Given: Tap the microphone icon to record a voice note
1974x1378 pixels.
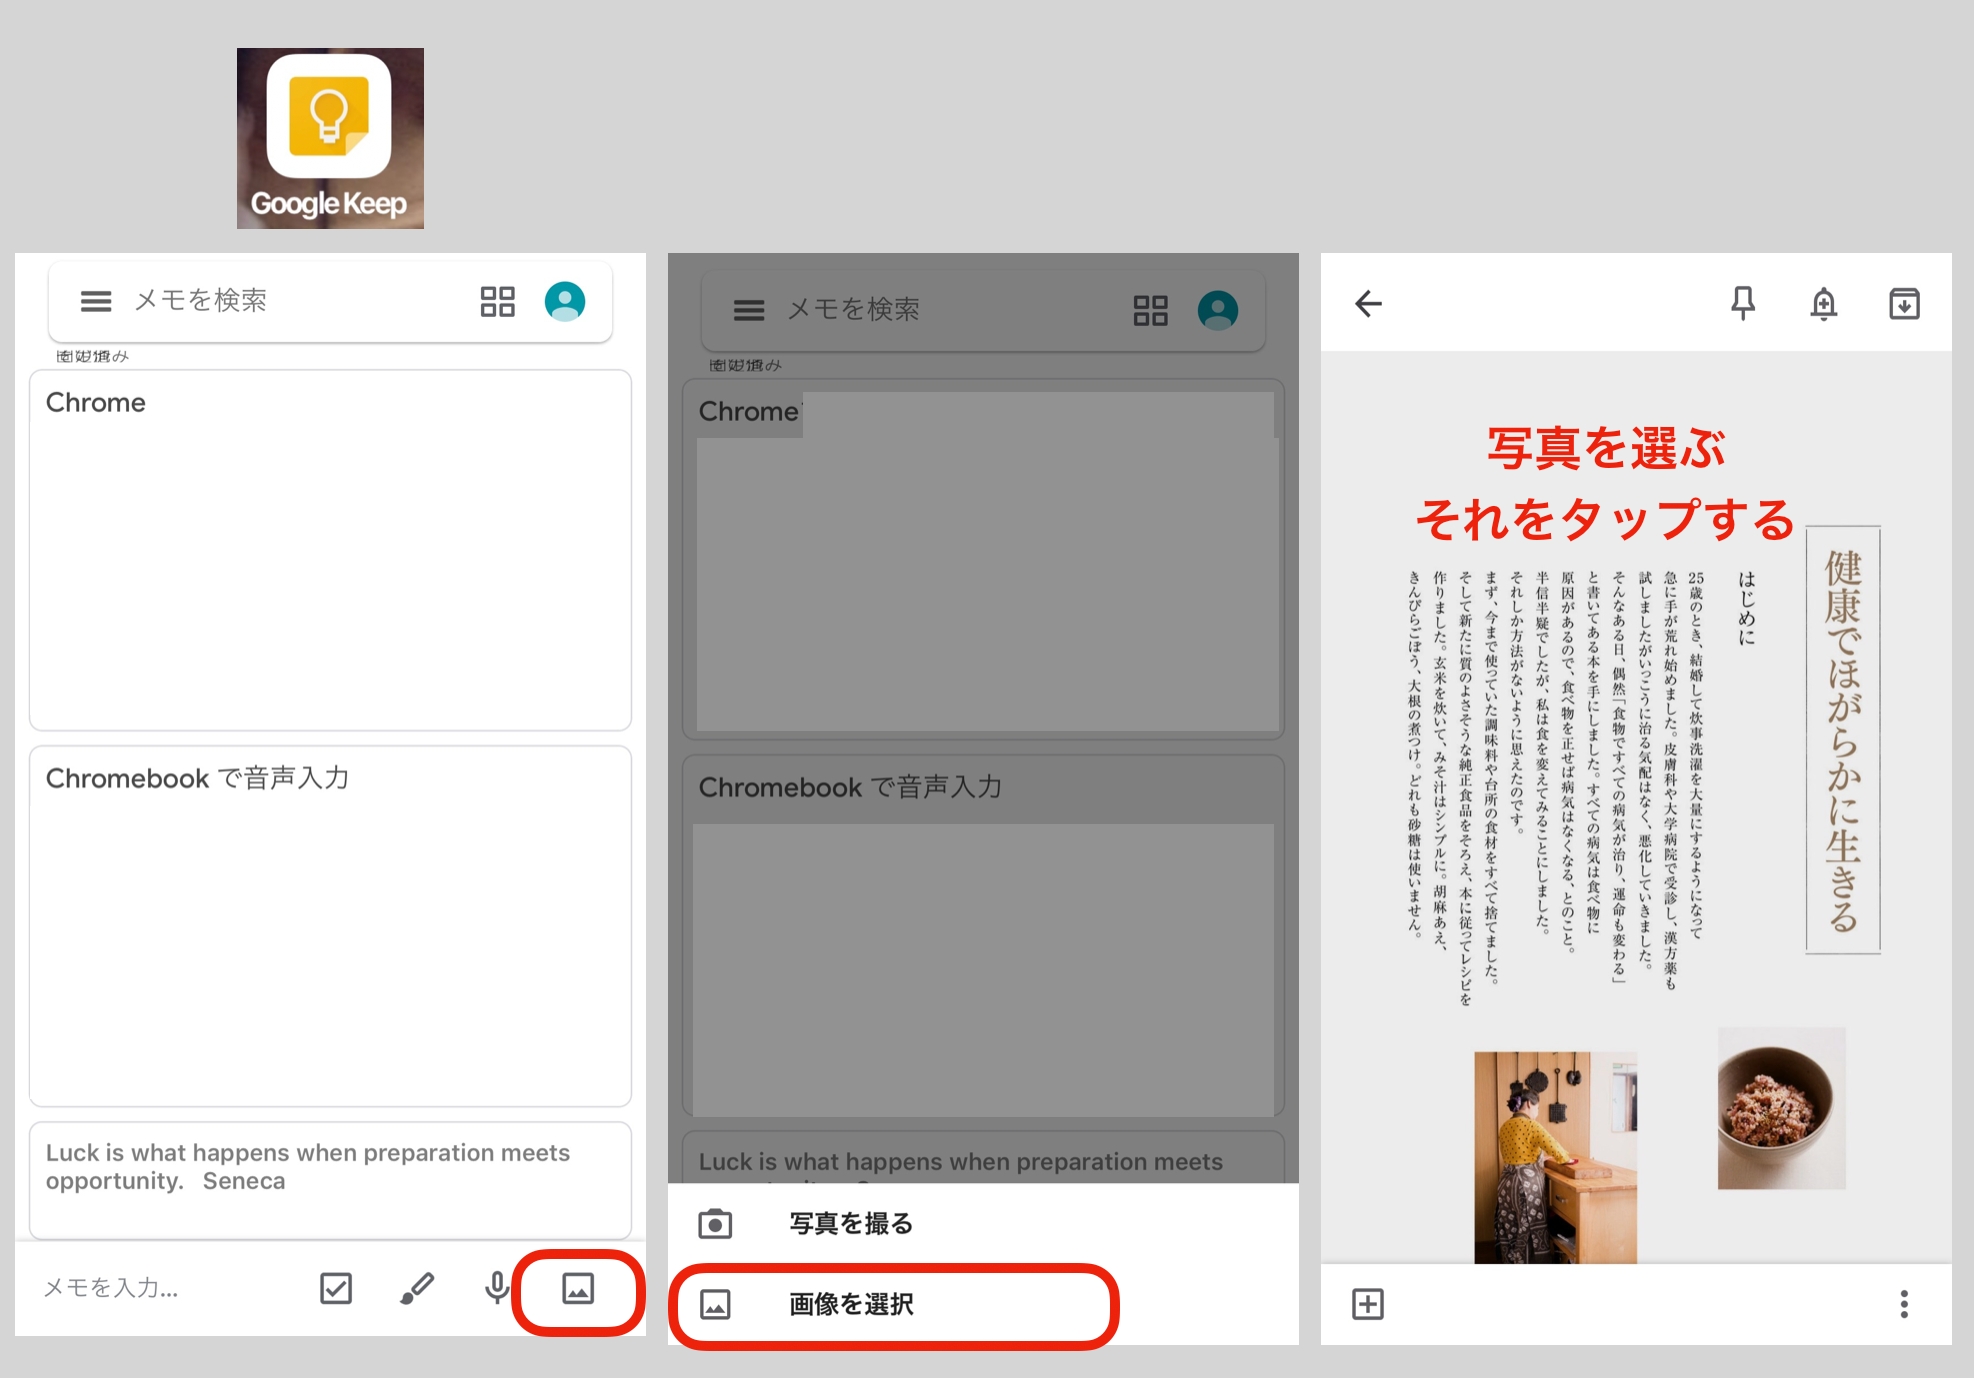Looking at the screenshot, I should (498, 1289).
